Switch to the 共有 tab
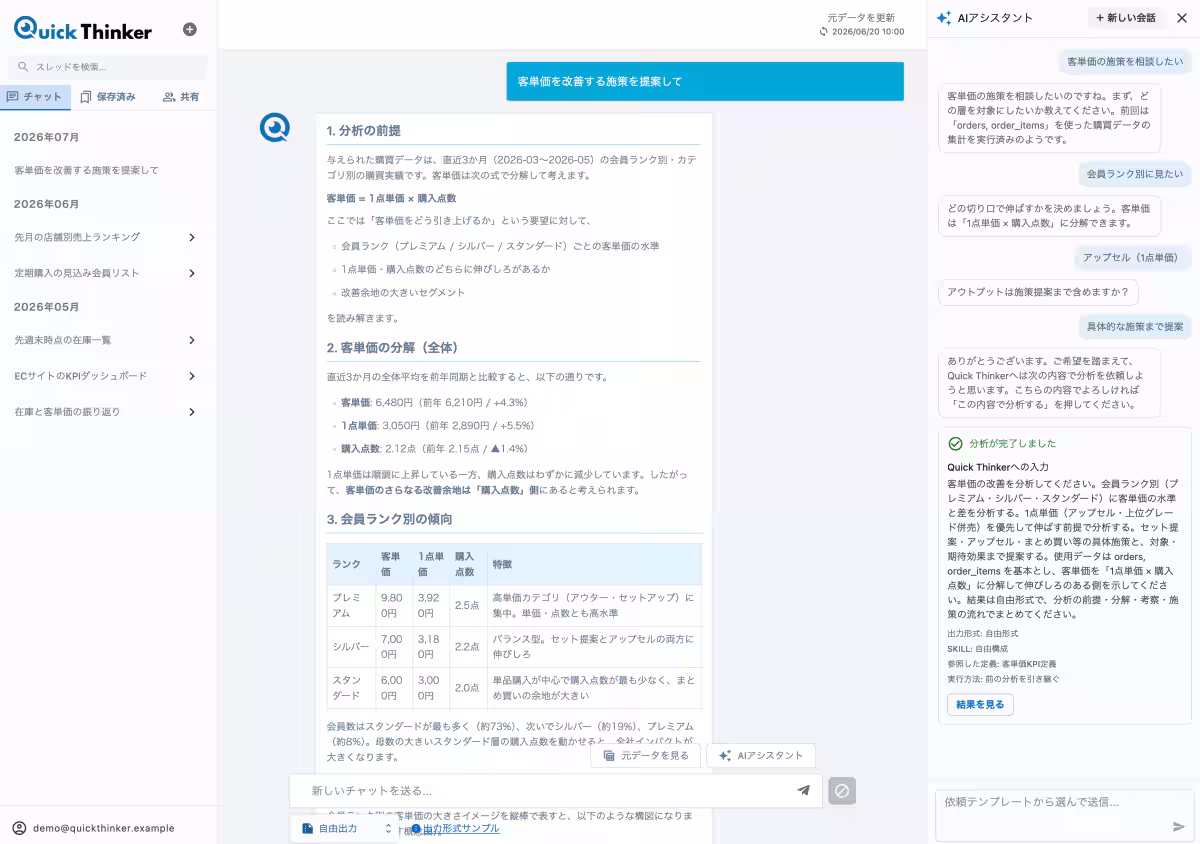 pos(180,97)
